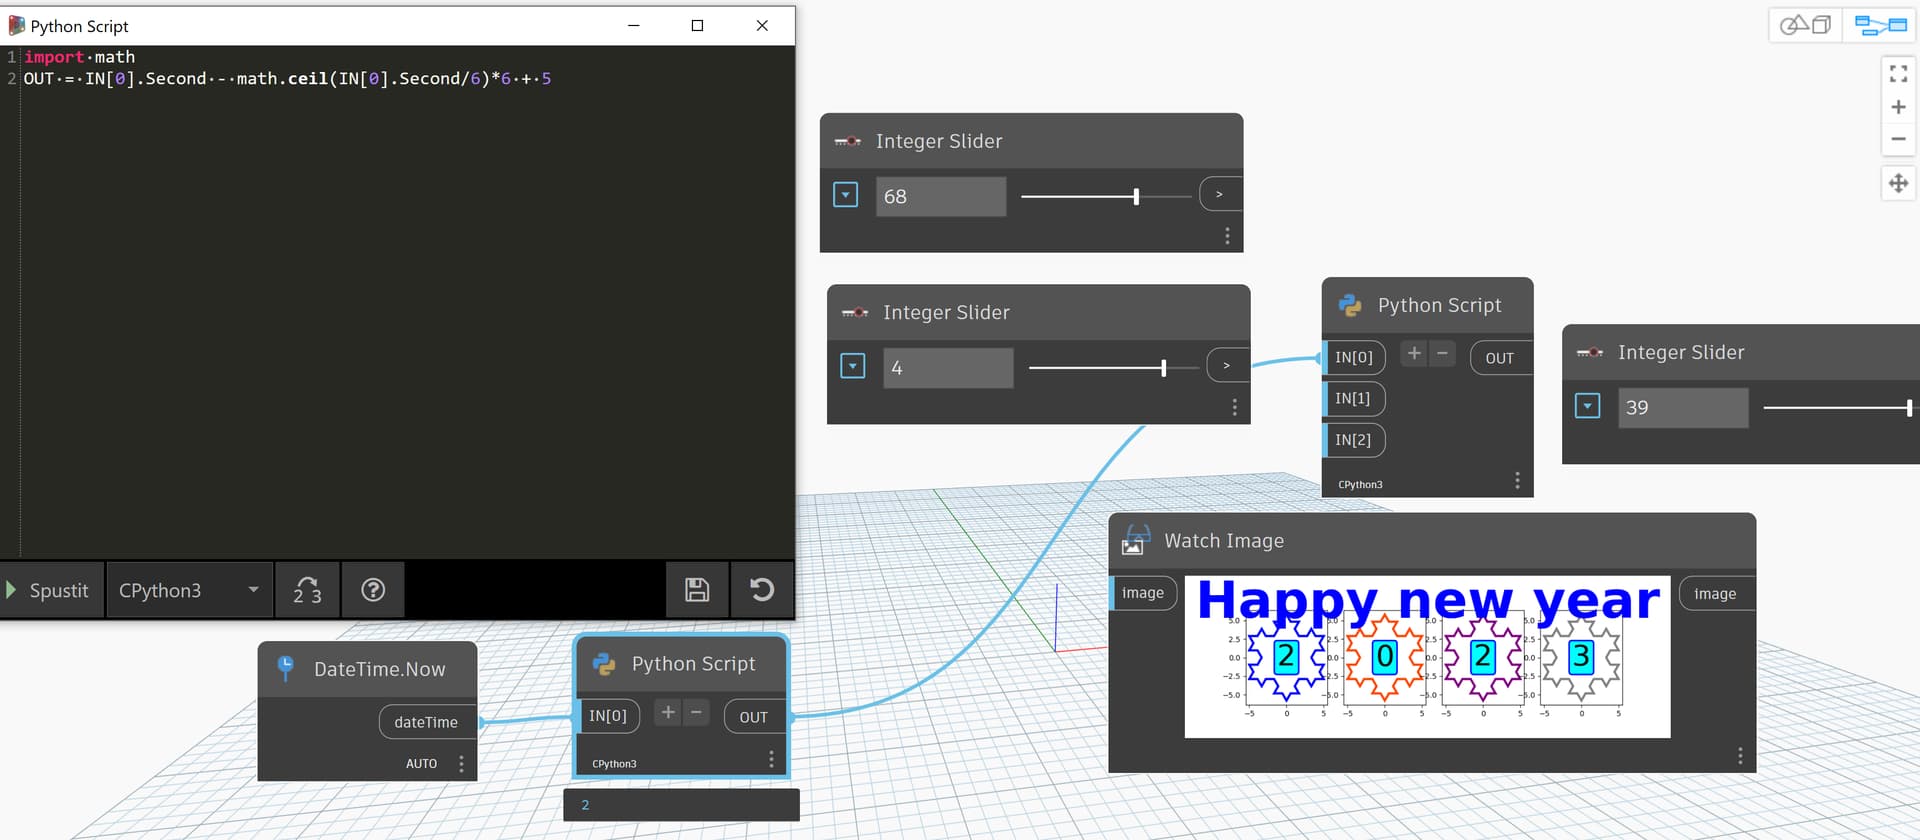Click the AUTO lacing label on DateTime.Now

(421, 764)
